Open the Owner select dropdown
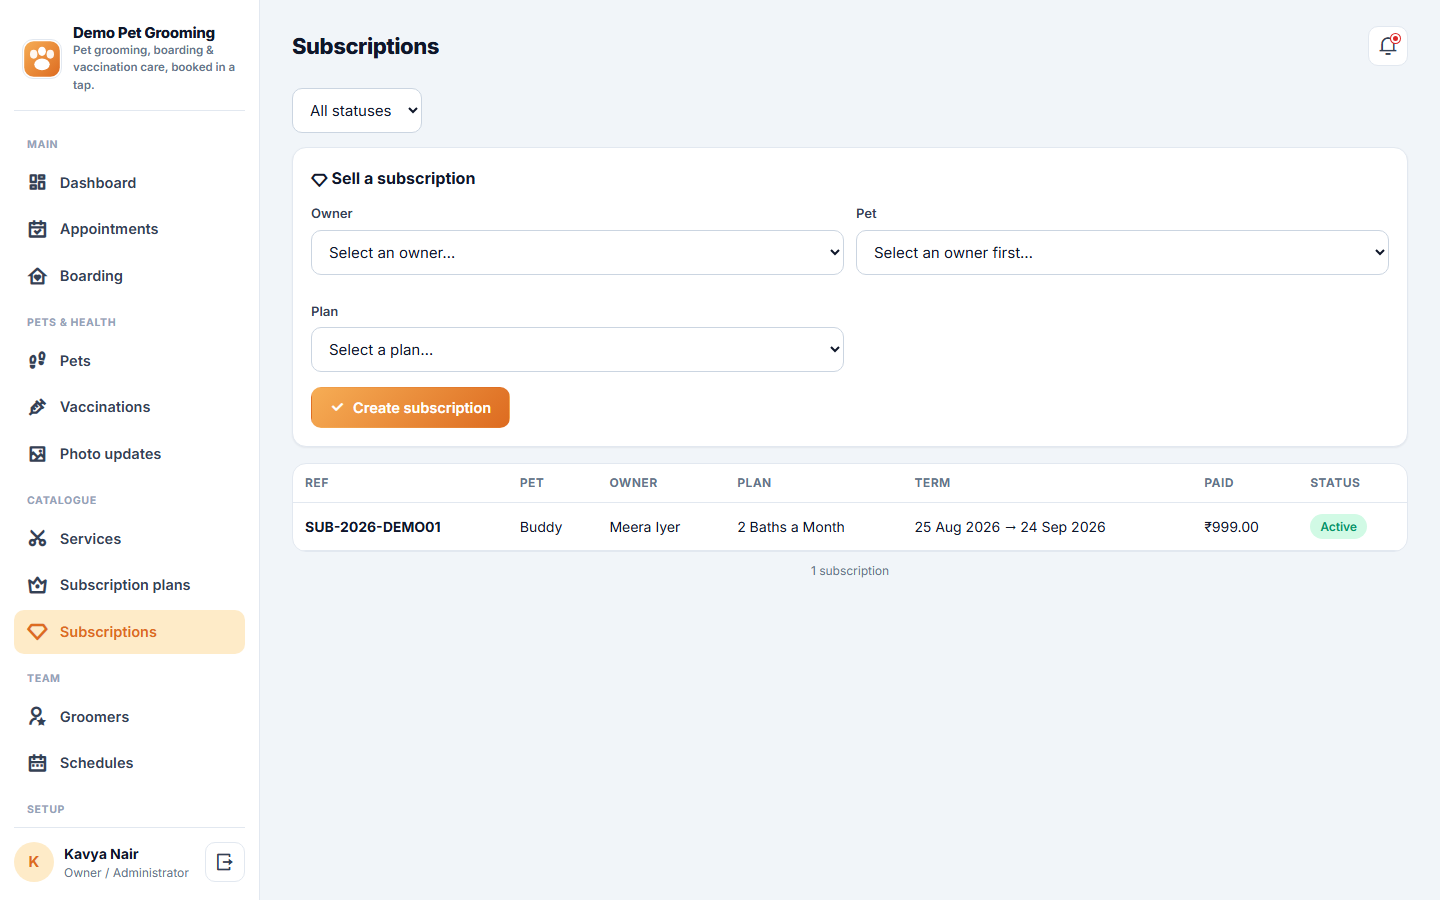This screenshot has width=1440, height=900. click(577, 253)
